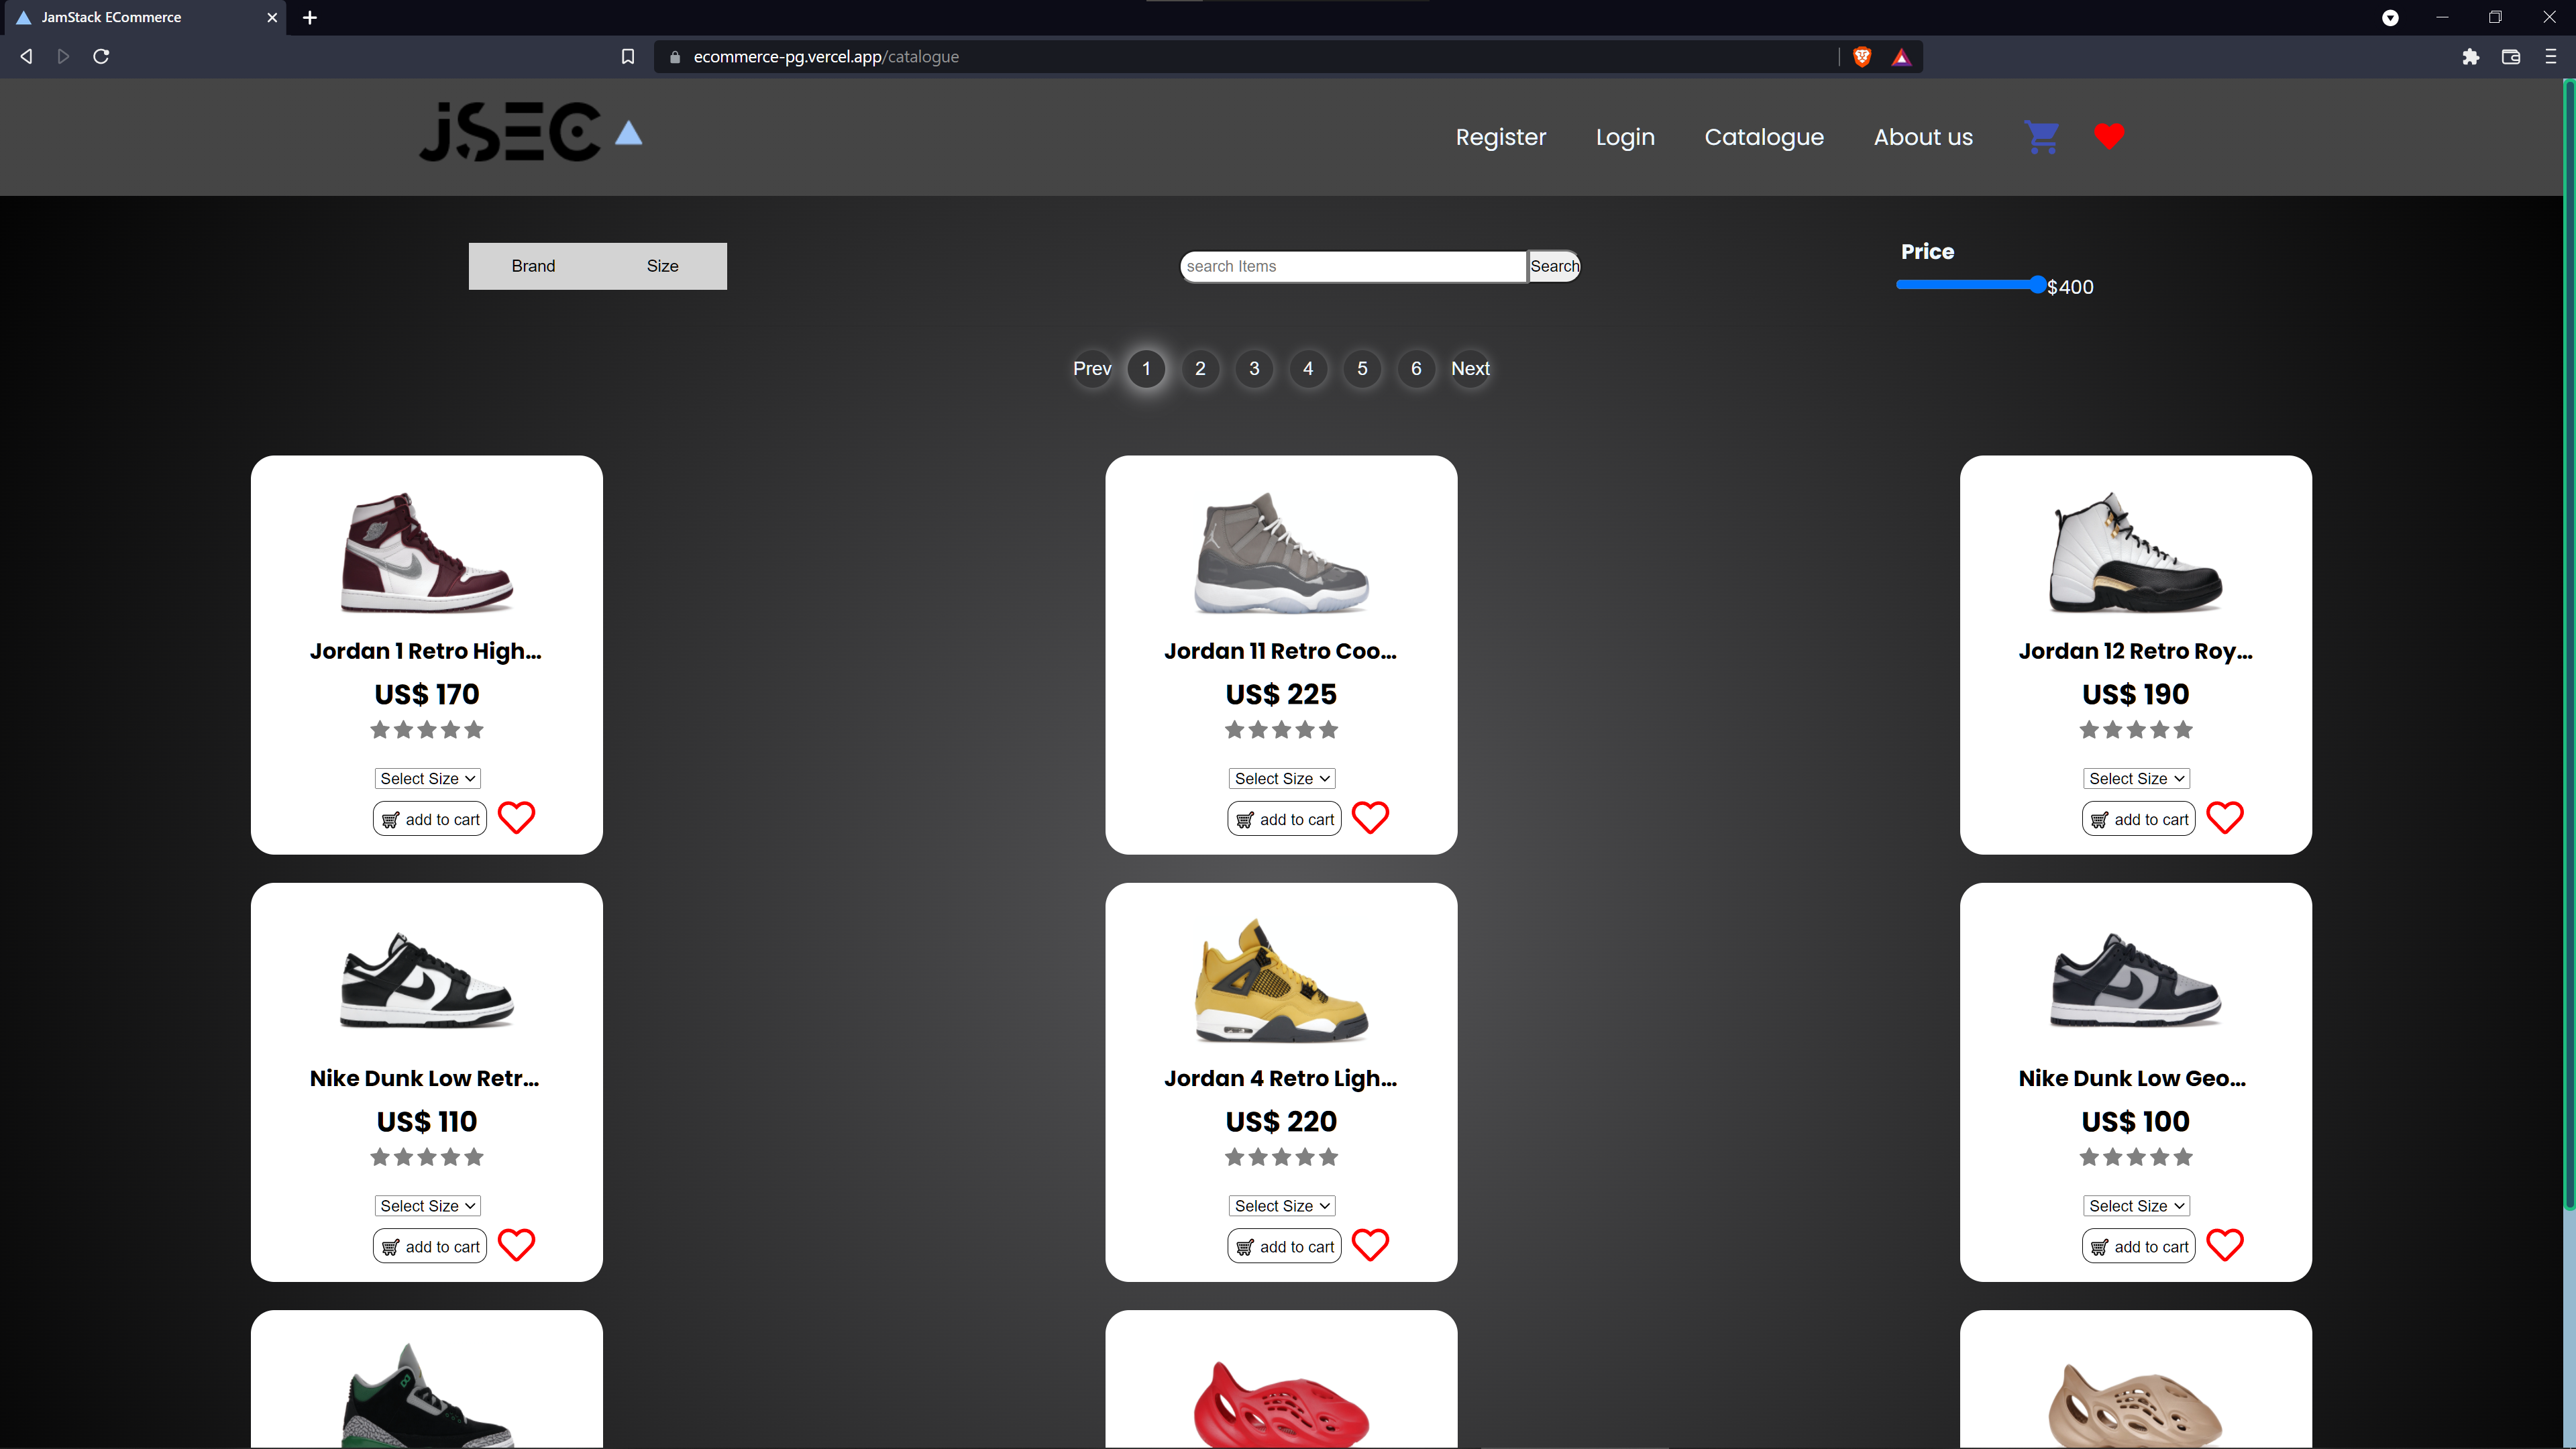Open Select Size for Nike Dunk Low Georgetown
2576x1449 pixels.
(2136, 1205)
